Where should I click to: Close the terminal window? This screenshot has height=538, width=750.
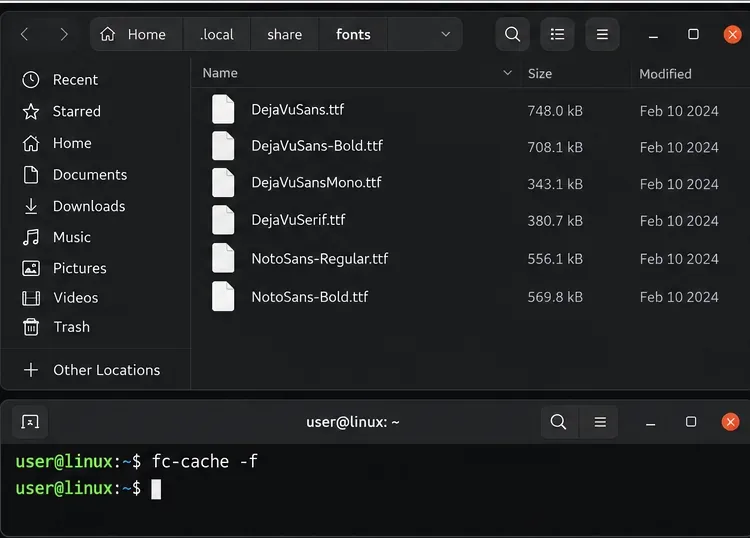click(730, 422)
